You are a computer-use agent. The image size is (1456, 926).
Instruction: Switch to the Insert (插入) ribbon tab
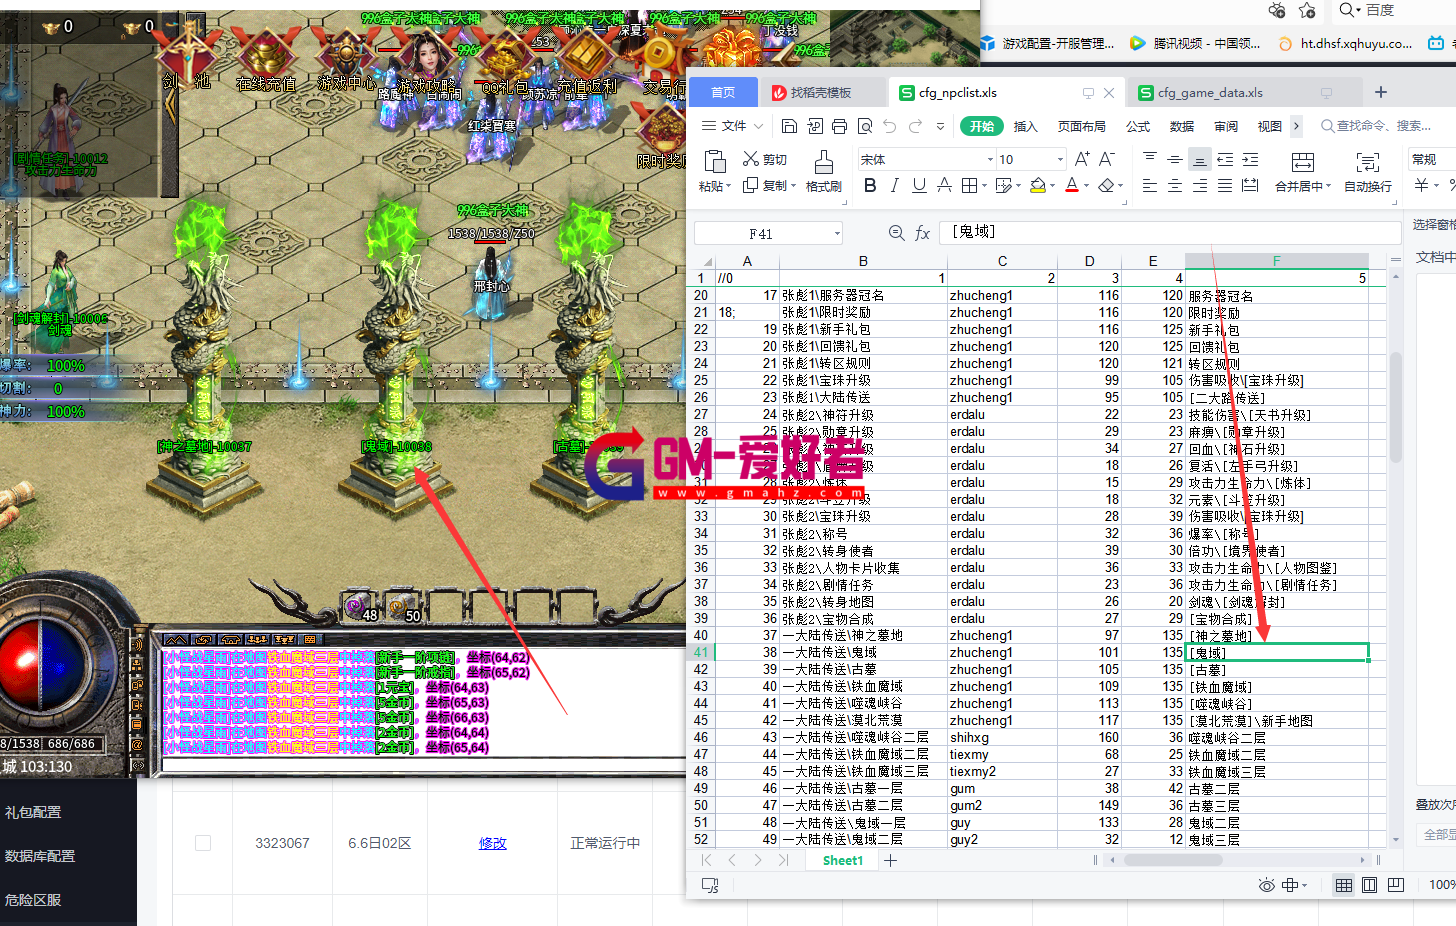click(x=1025, y=127)
